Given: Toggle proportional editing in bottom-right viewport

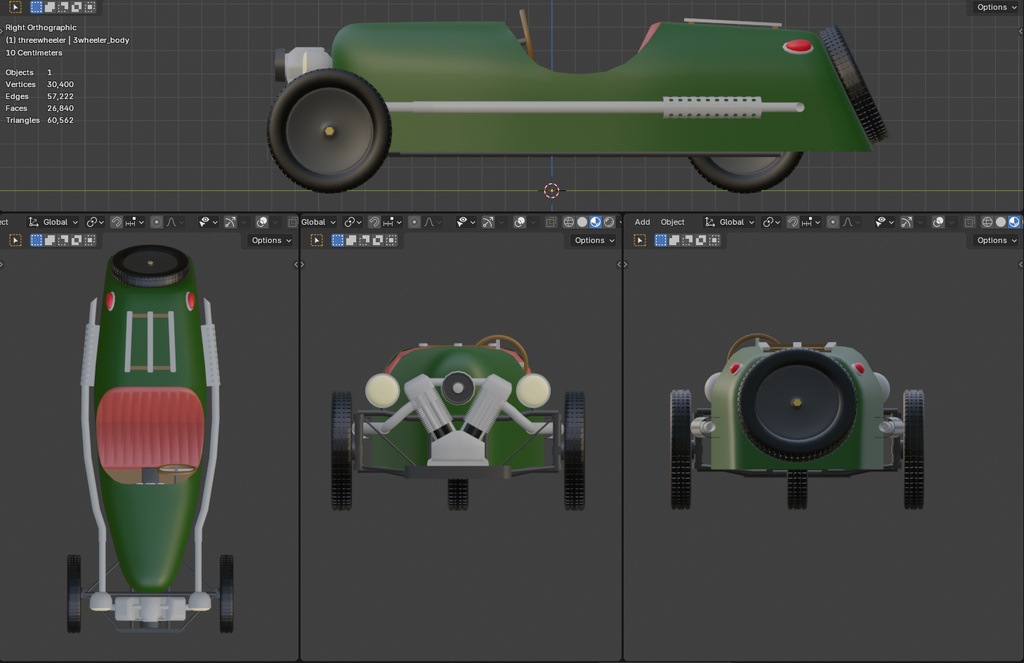Looking at the screenshot, I should (x=833, y=222).
